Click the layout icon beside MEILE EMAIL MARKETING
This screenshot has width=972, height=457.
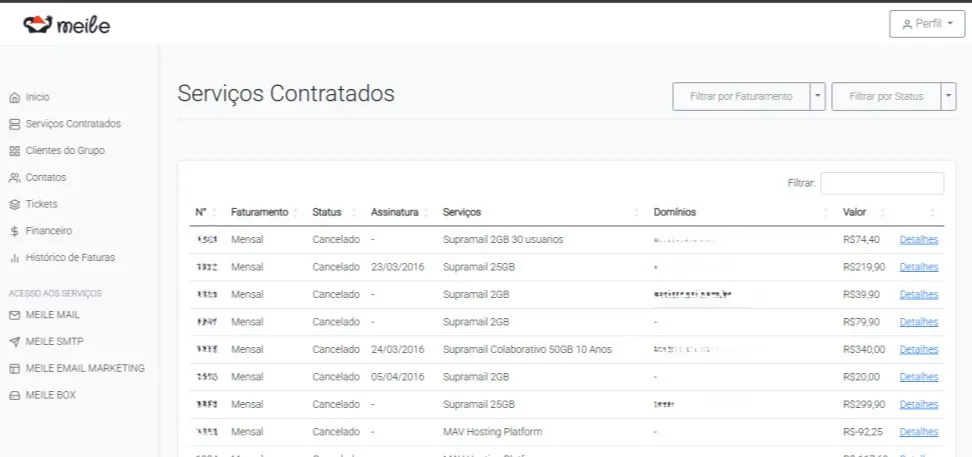15,368
